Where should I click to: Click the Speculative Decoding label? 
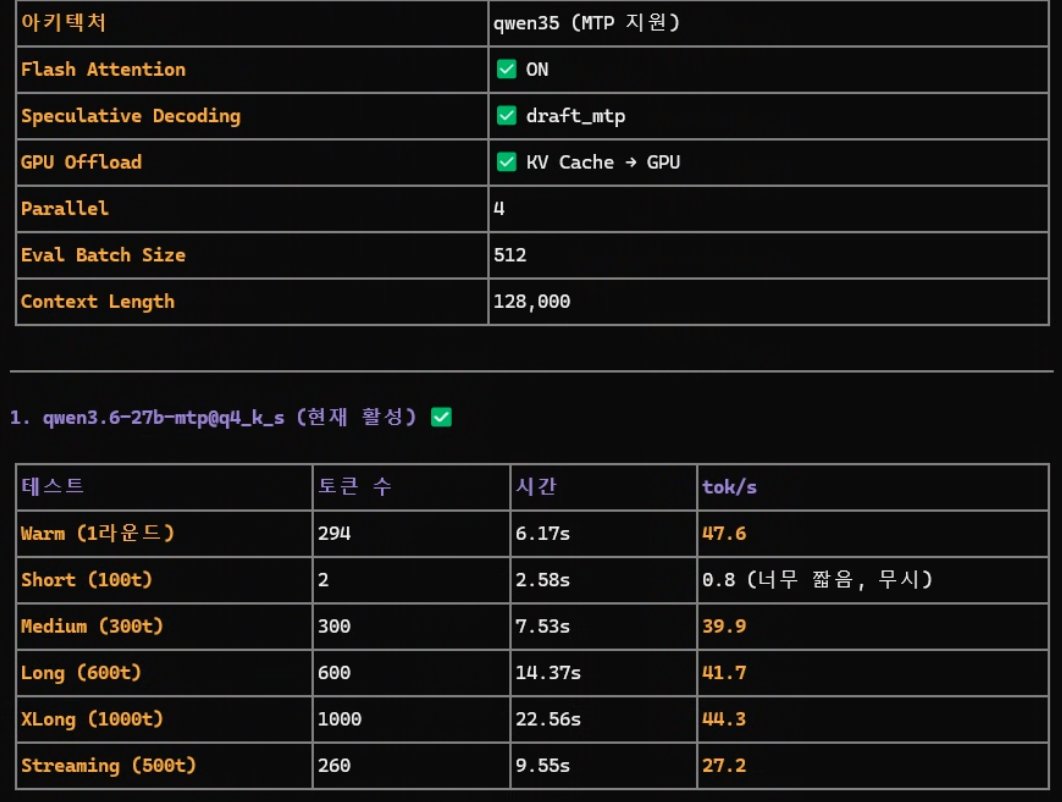131,116
